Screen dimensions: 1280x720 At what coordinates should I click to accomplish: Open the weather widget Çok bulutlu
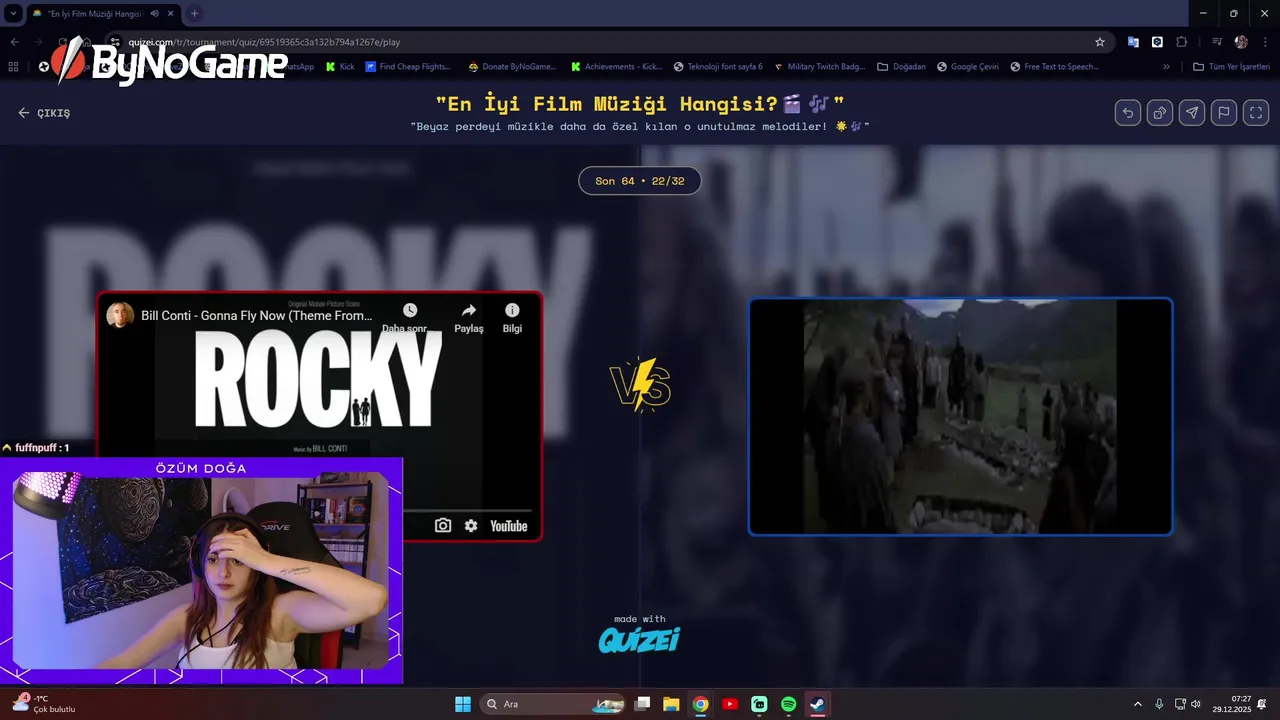45,704
